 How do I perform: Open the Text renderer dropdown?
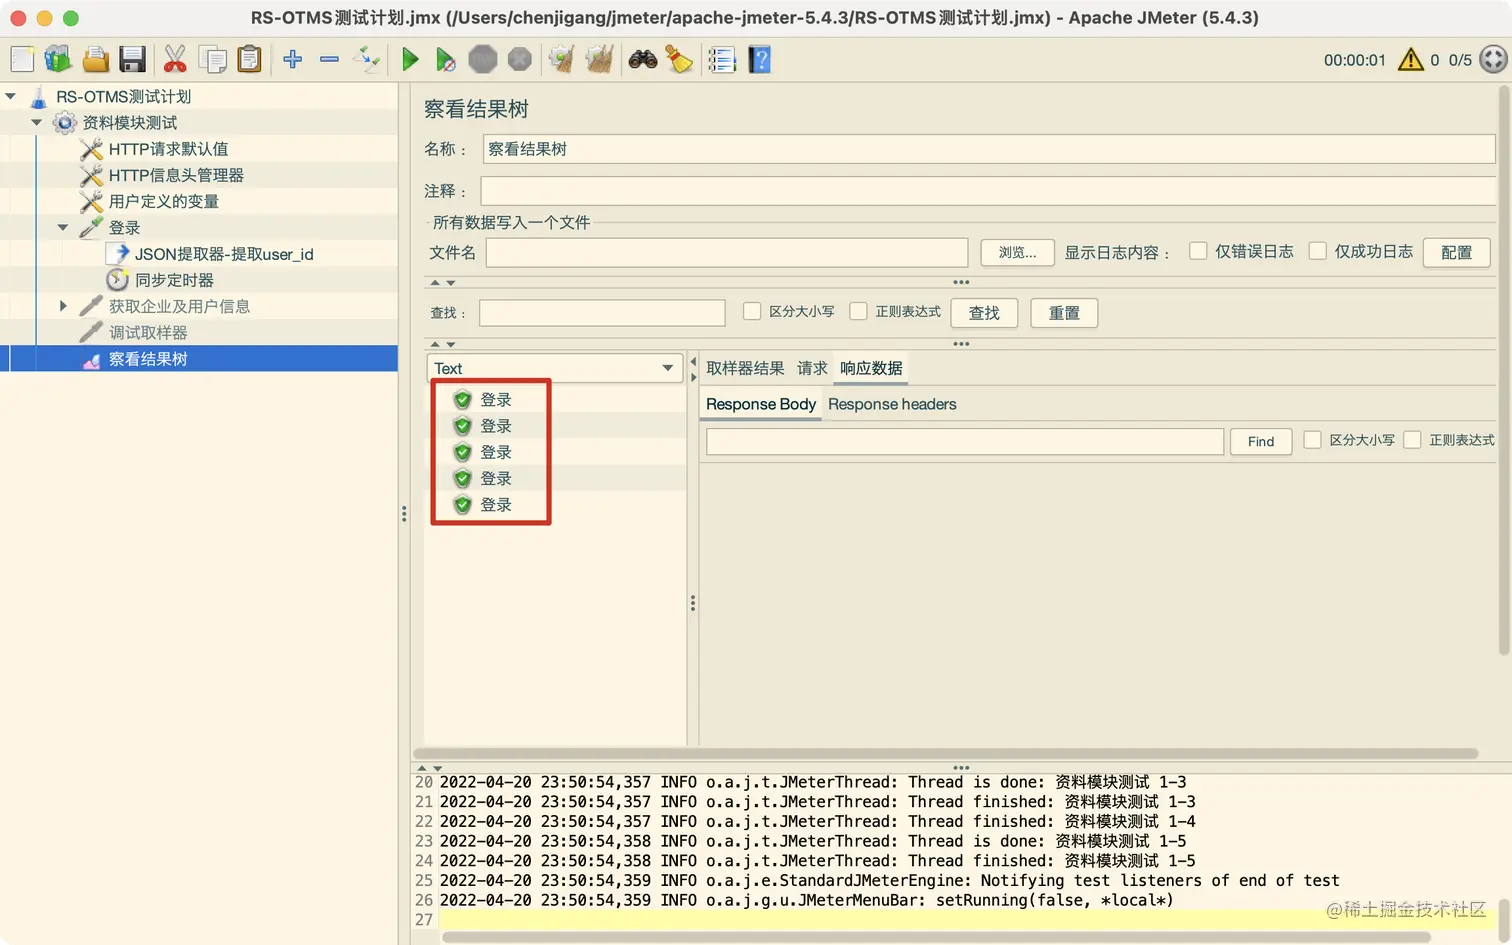coord(555,368)
